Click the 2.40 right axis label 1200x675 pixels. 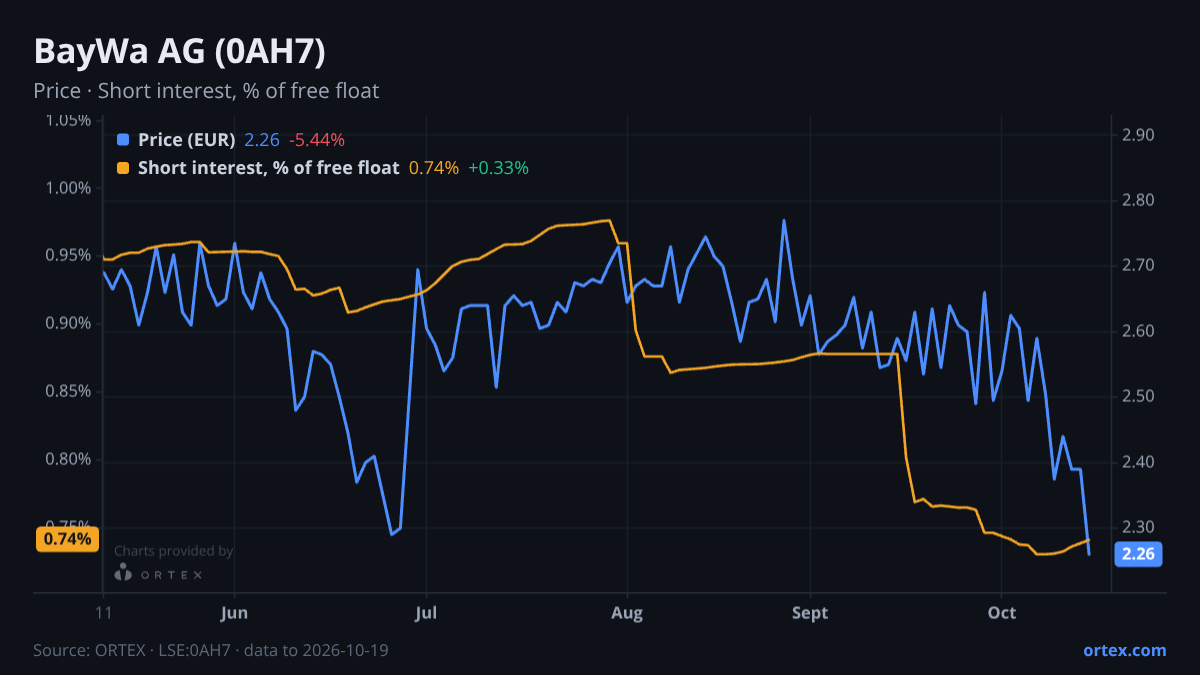(1139, 462)
